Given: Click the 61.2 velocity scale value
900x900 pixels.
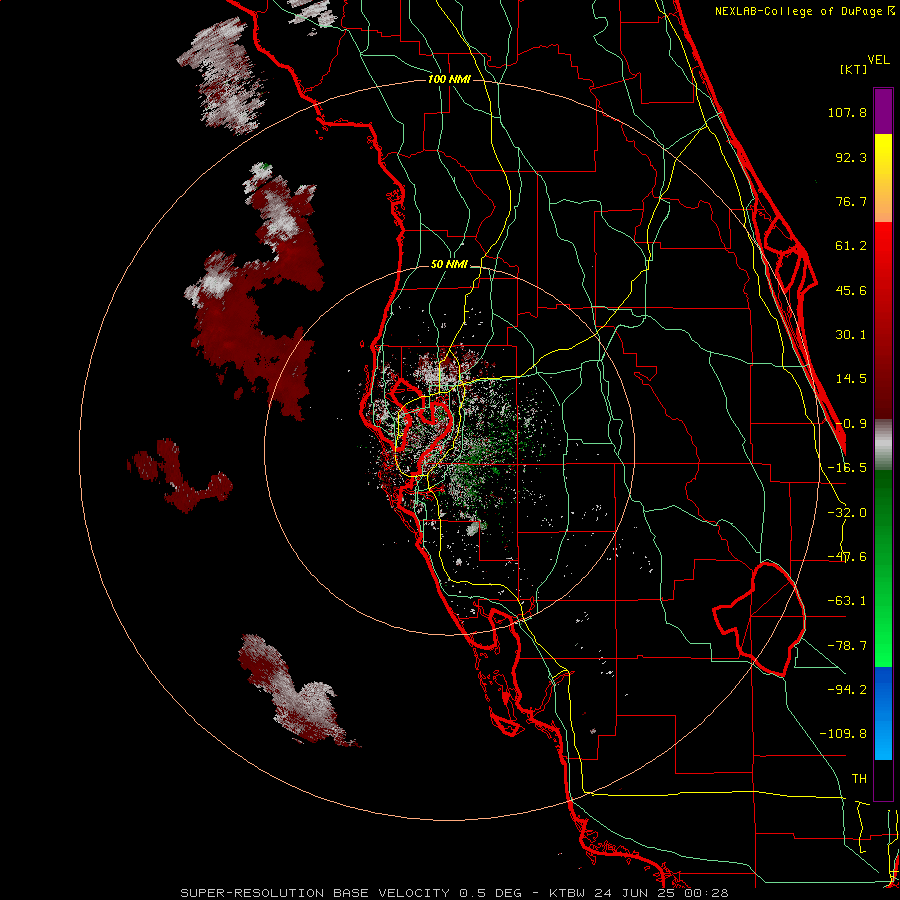Looking at the screenshot, I should [851, 246].
